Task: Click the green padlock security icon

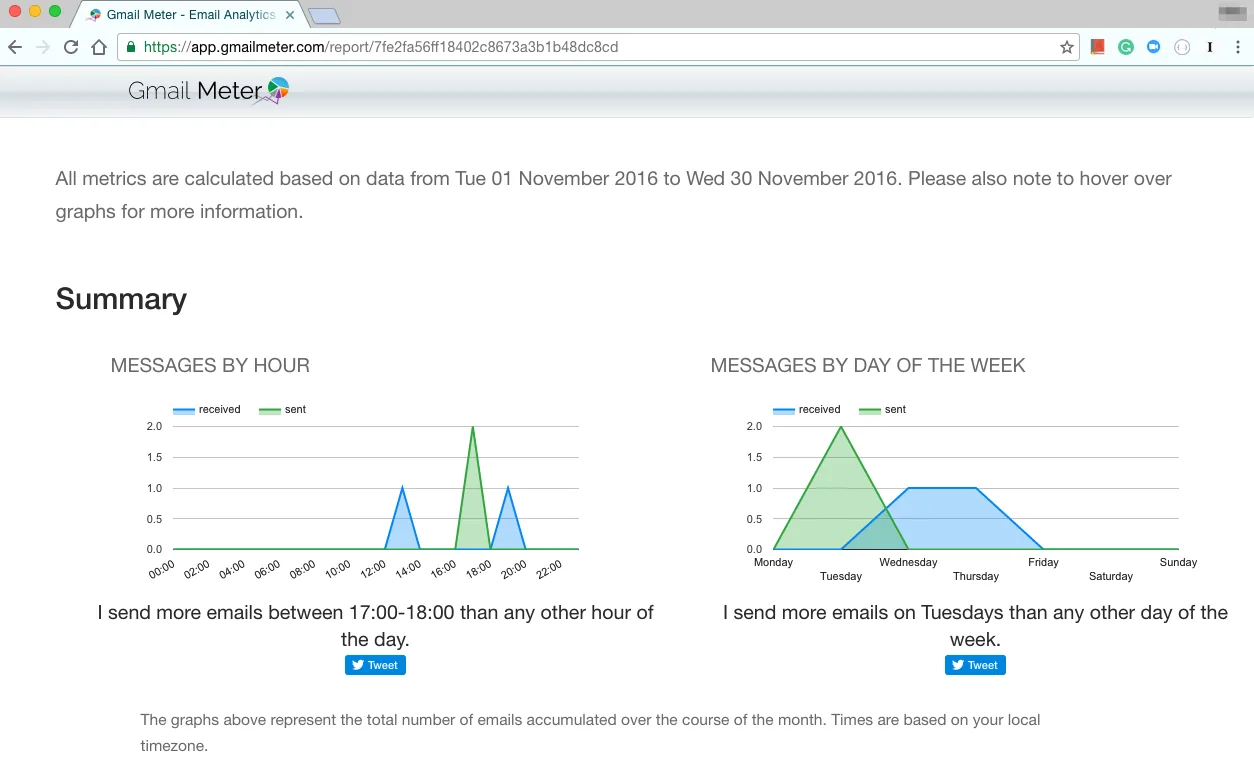Action: tap(131, 47)
